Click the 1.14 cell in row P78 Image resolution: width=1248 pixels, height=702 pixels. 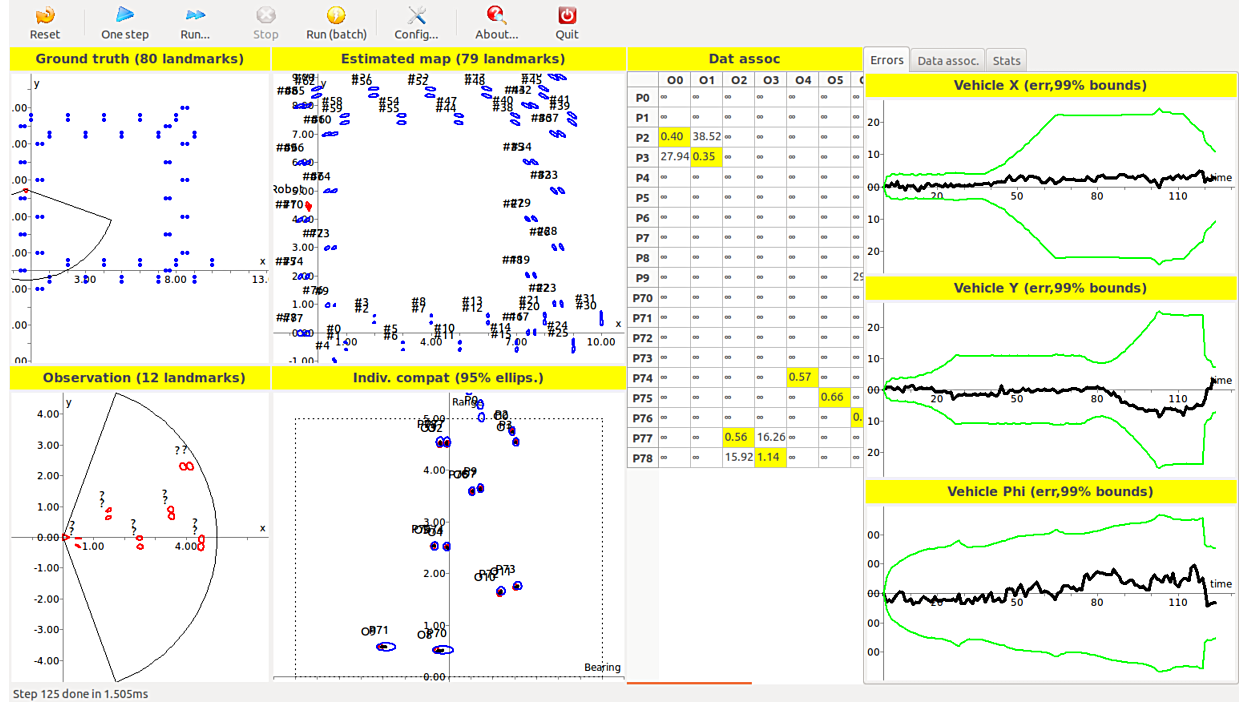coord(769,458)
